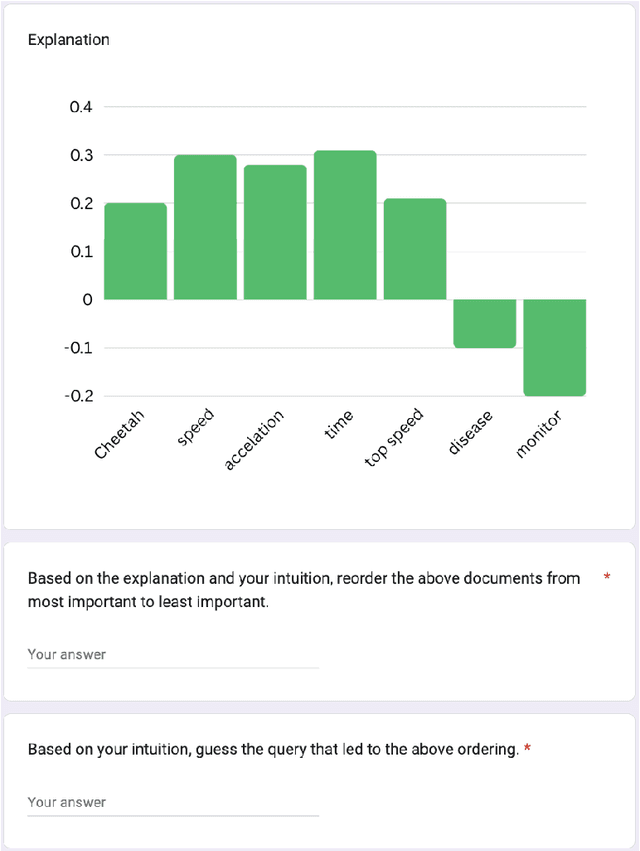Screen dimensions: 640x851
Task: Click the answer field for the query guess question
Action: (170, 801)
